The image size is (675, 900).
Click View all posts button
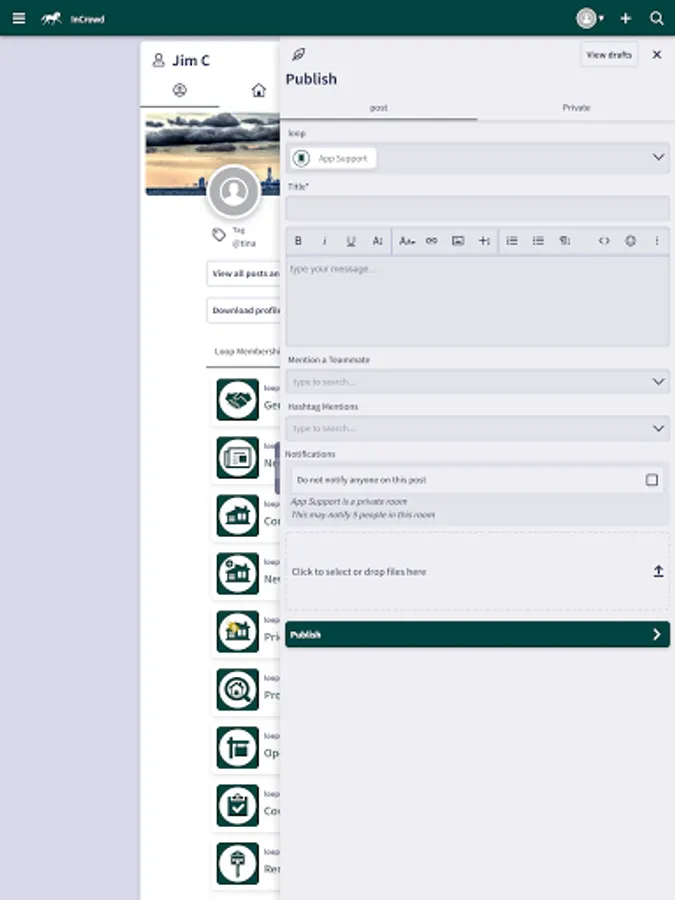click(x=244, y=274)
